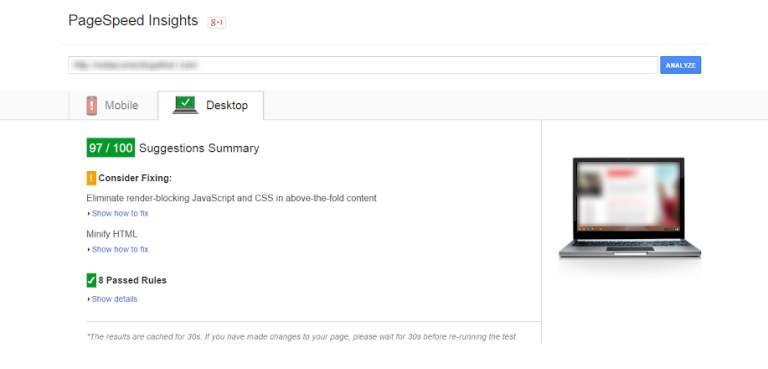Viewport: 768px width, 369px height.
Task: Click the green 97 / 100 score badge
Action: point(111,148)
